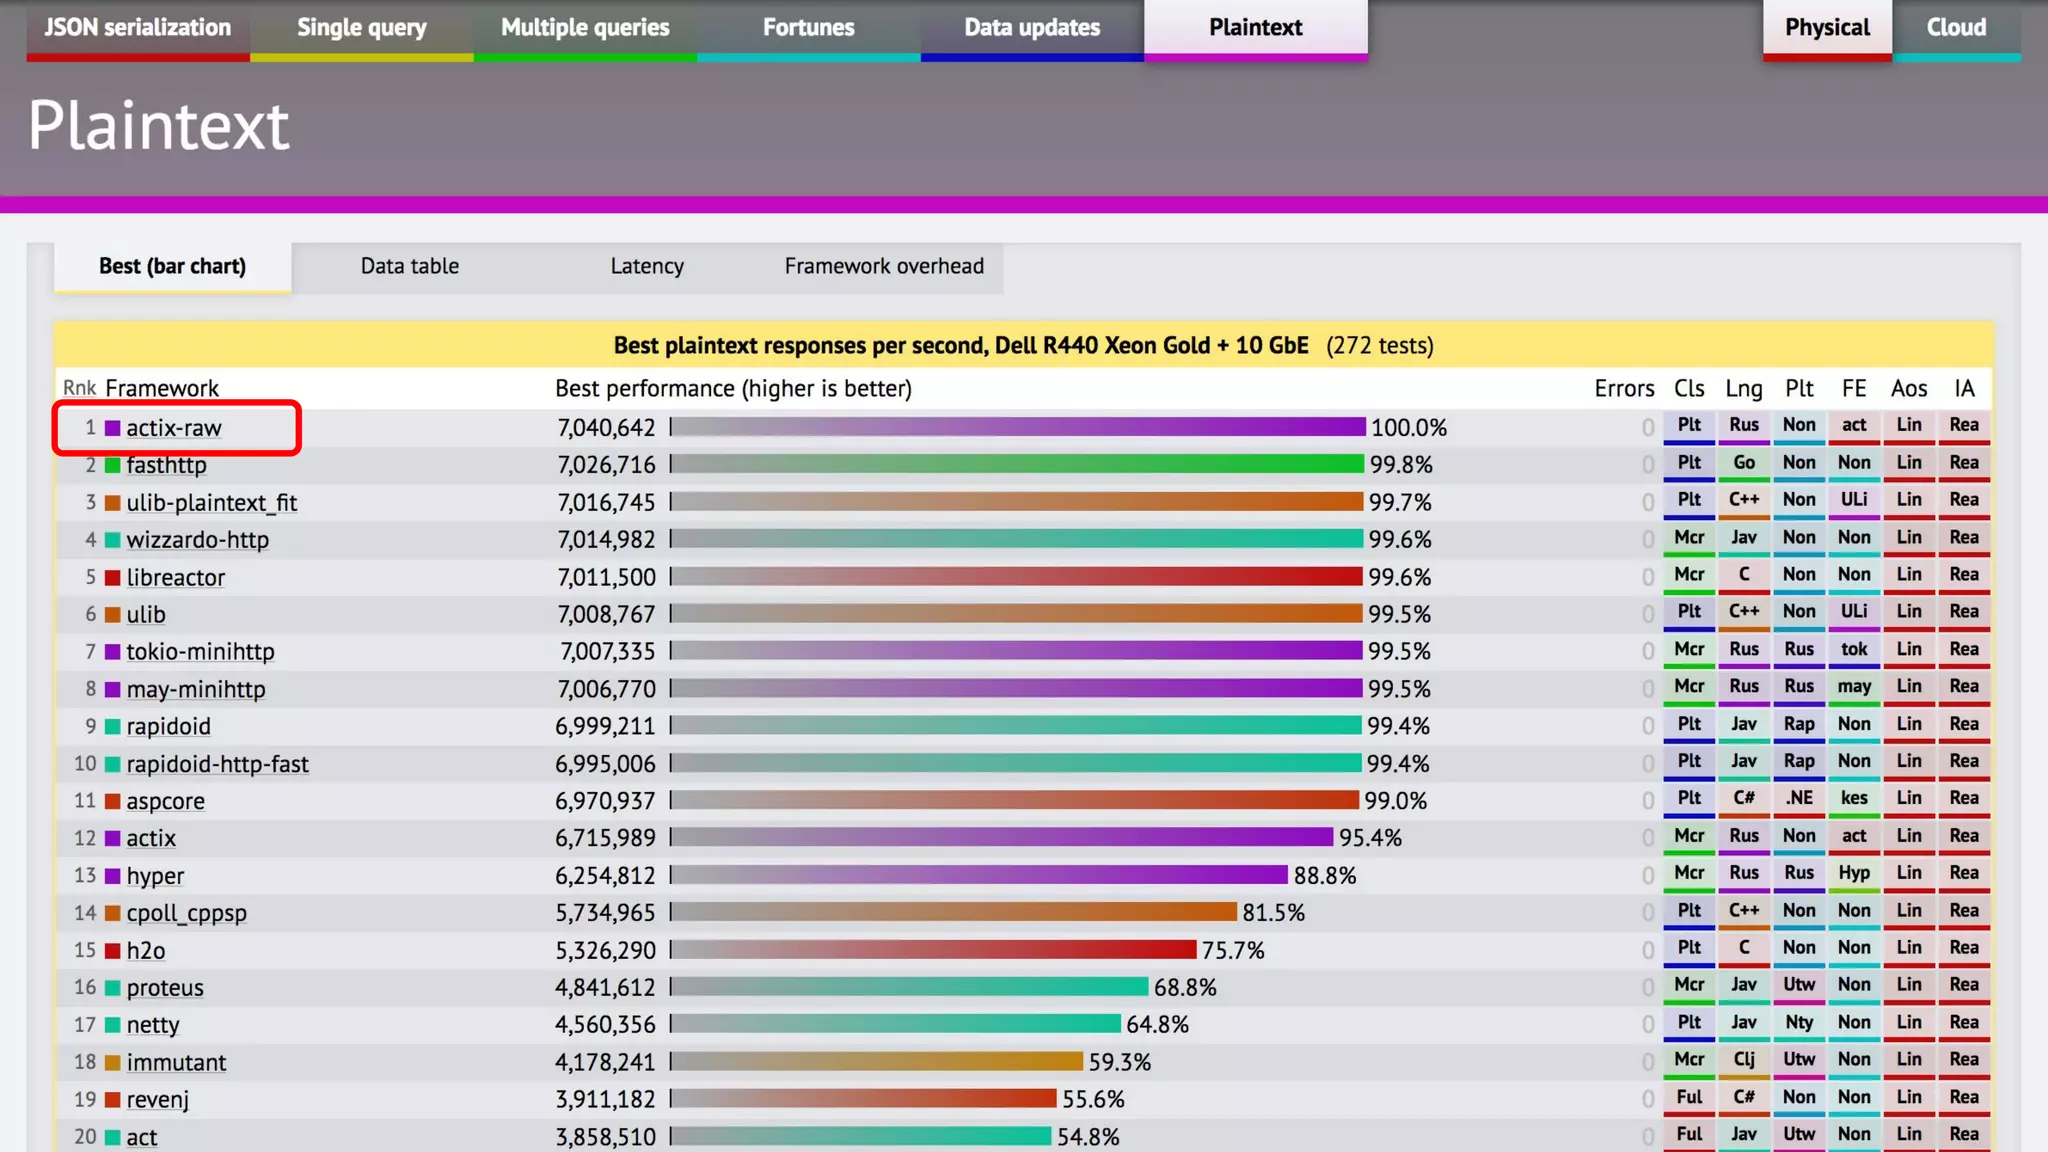Click the wizzardo-http link
2048x1152 pixels.
pyautogui.click(x=197, y=540)
